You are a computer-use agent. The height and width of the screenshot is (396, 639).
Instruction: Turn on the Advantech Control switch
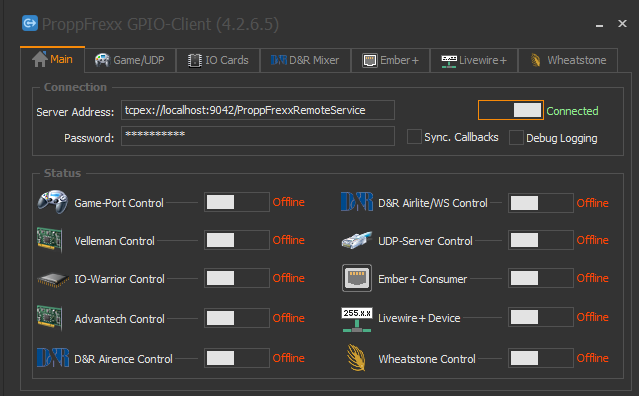pos(237,318)
